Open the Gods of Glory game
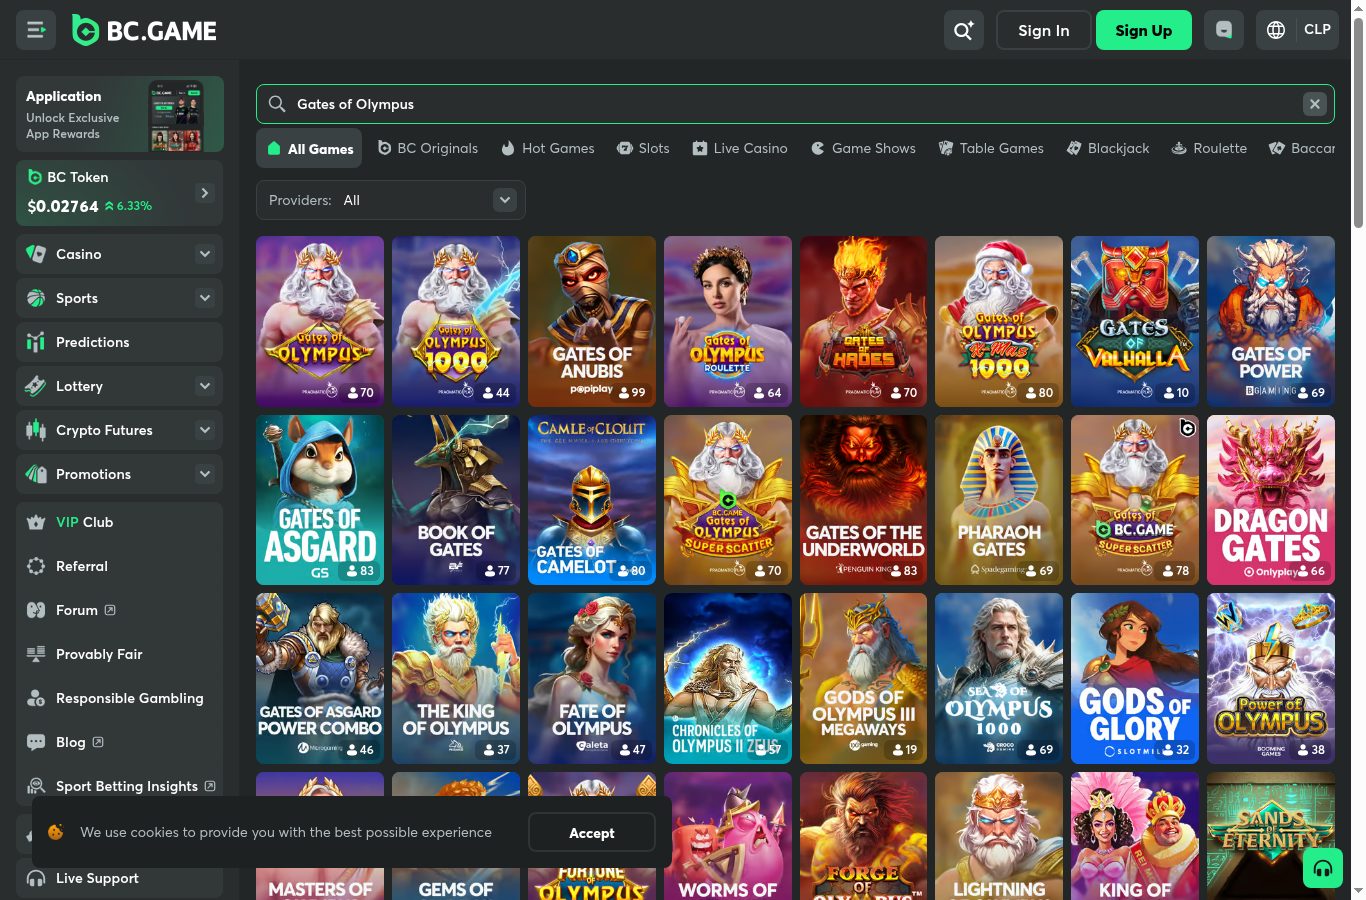 tap(1135, 678)
